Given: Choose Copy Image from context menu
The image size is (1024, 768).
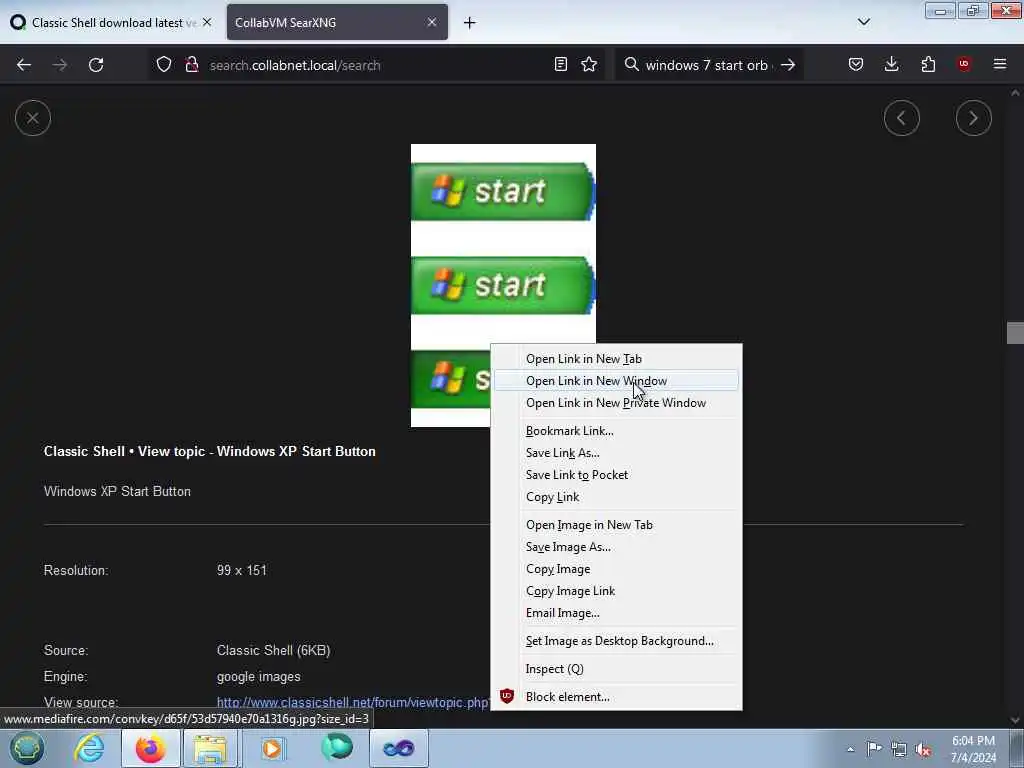Looking at the screenshot, I should coord(616,569).
